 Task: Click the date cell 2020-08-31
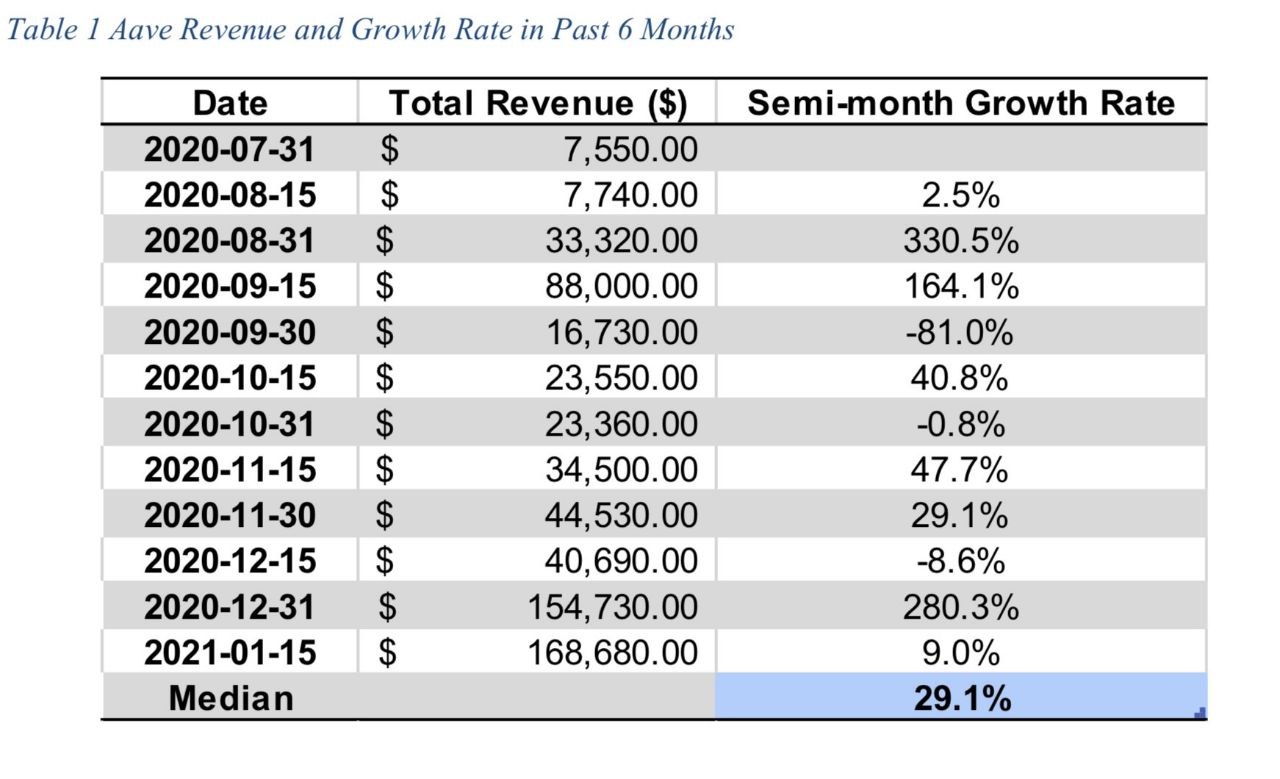[230, 241]
